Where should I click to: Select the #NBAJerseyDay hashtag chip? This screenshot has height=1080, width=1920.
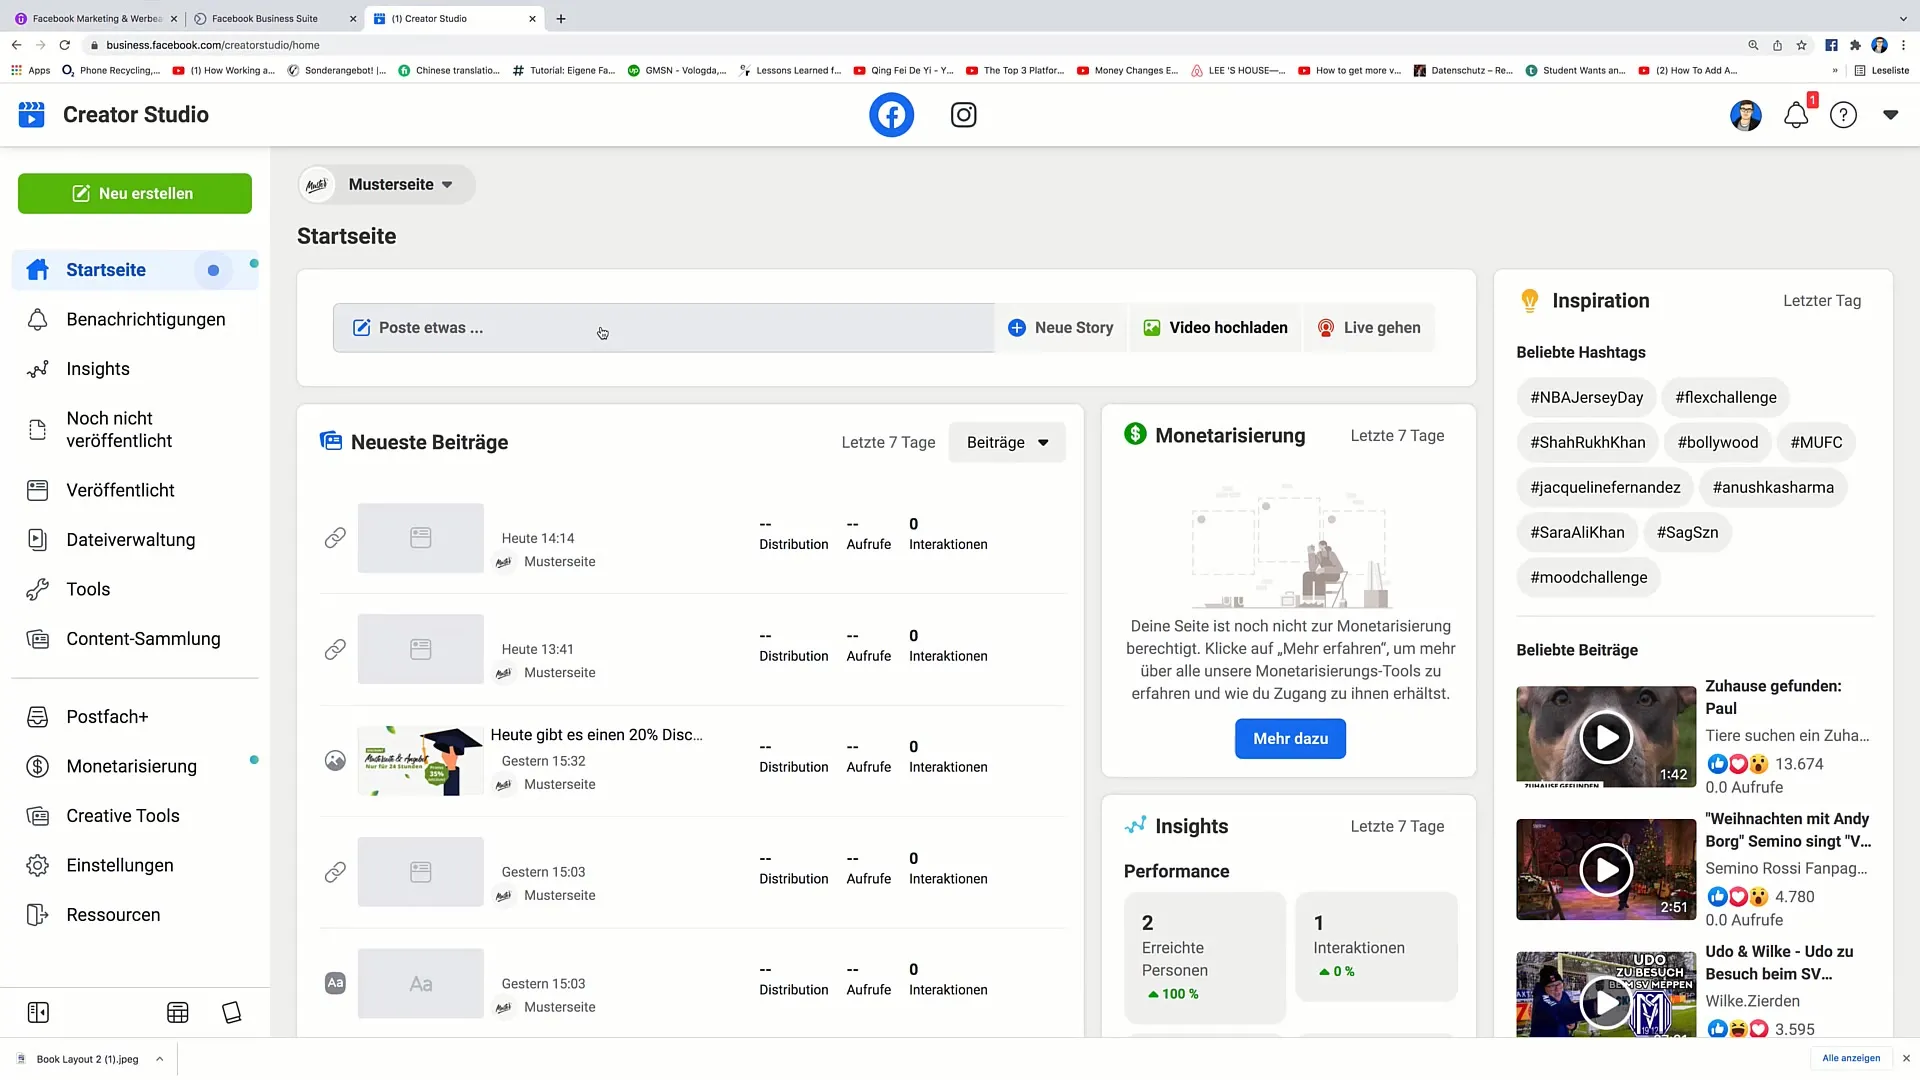1586,398
